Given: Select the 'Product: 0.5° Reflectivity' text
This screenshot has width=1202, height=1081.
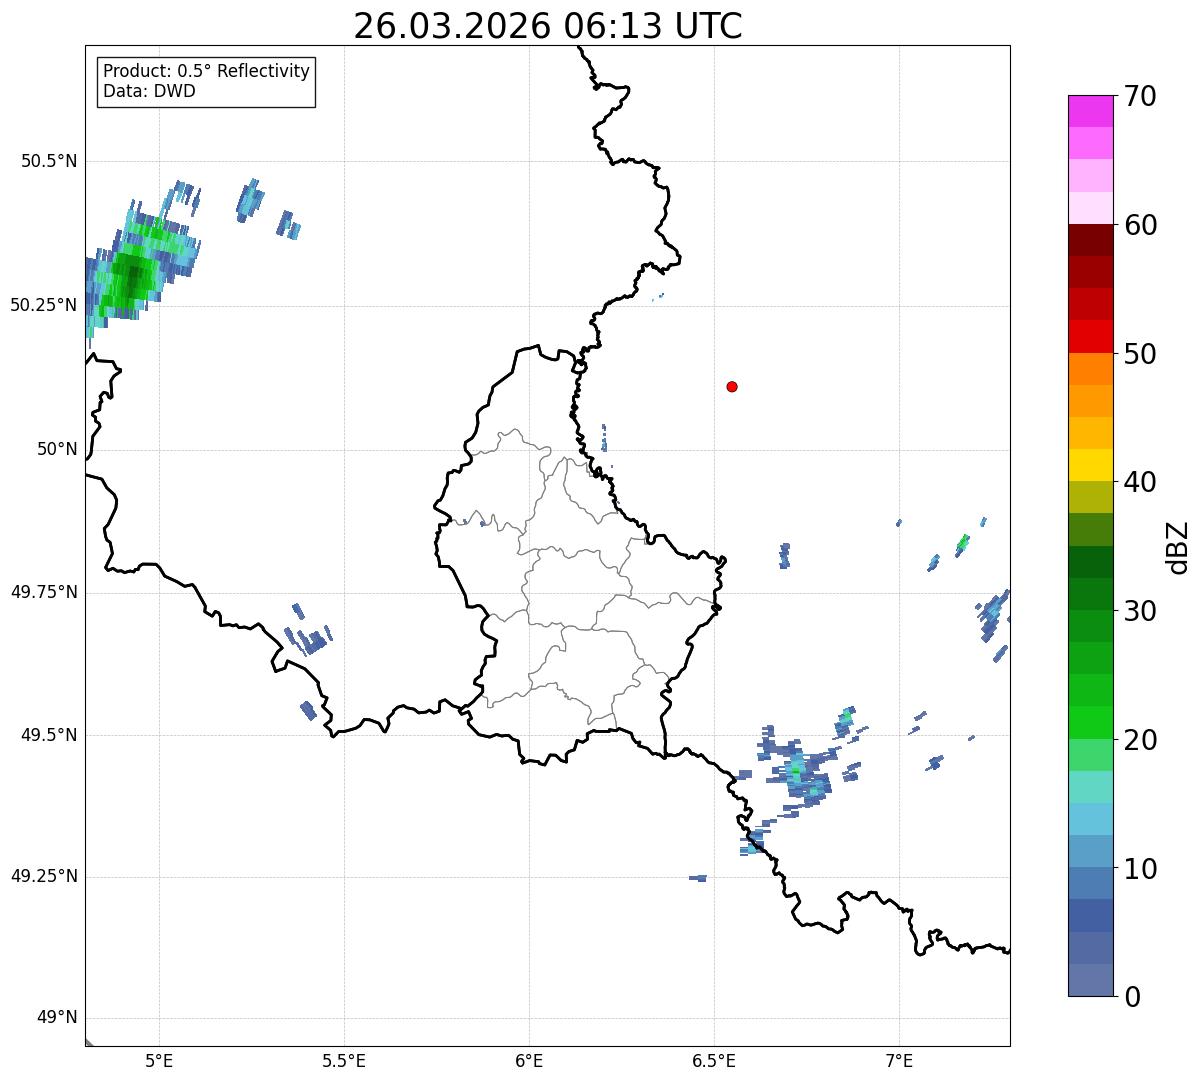Looking at the screenshot, I should tap(206, 72).
